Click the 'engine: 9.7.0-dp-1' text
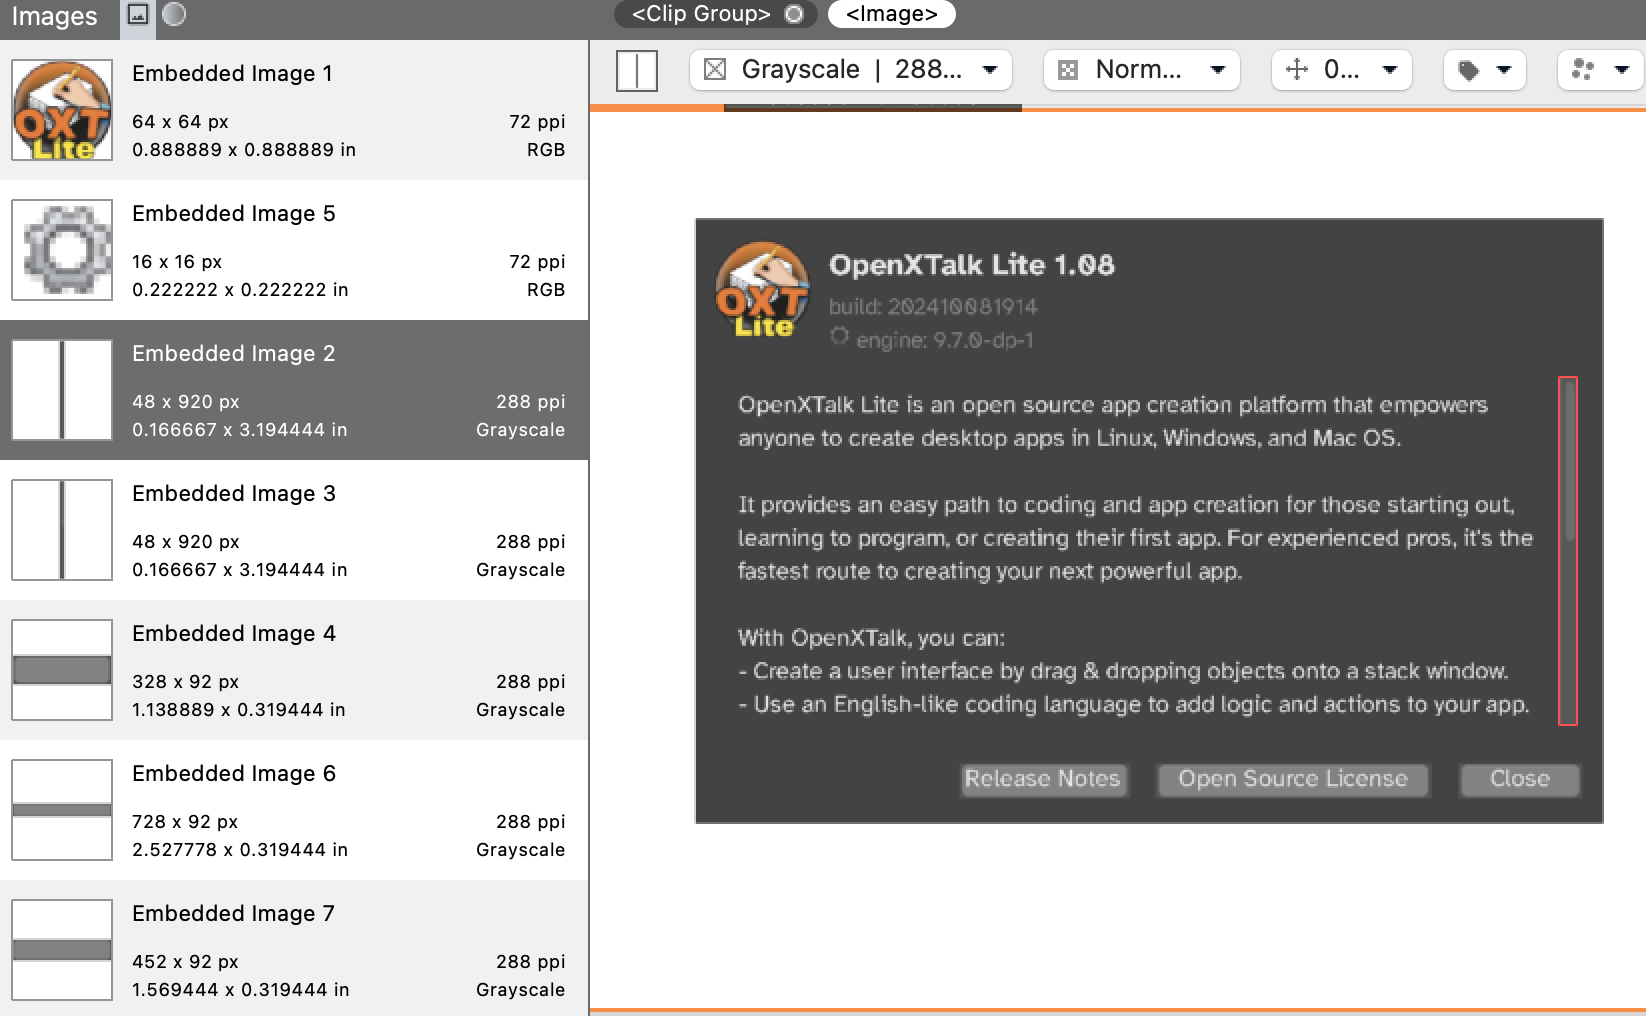 [x=945, y=341]
